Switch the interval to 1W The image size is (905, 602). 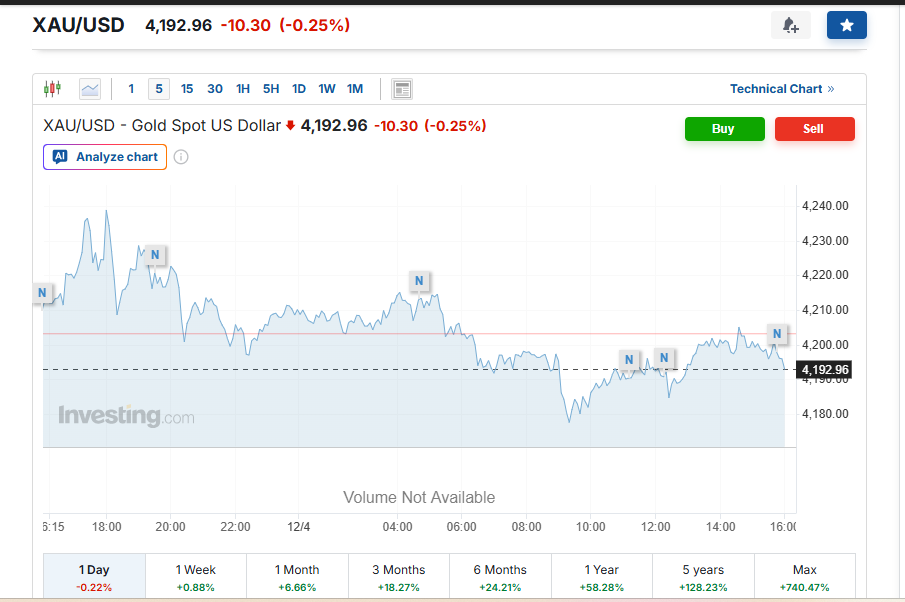tap(327, 89)
